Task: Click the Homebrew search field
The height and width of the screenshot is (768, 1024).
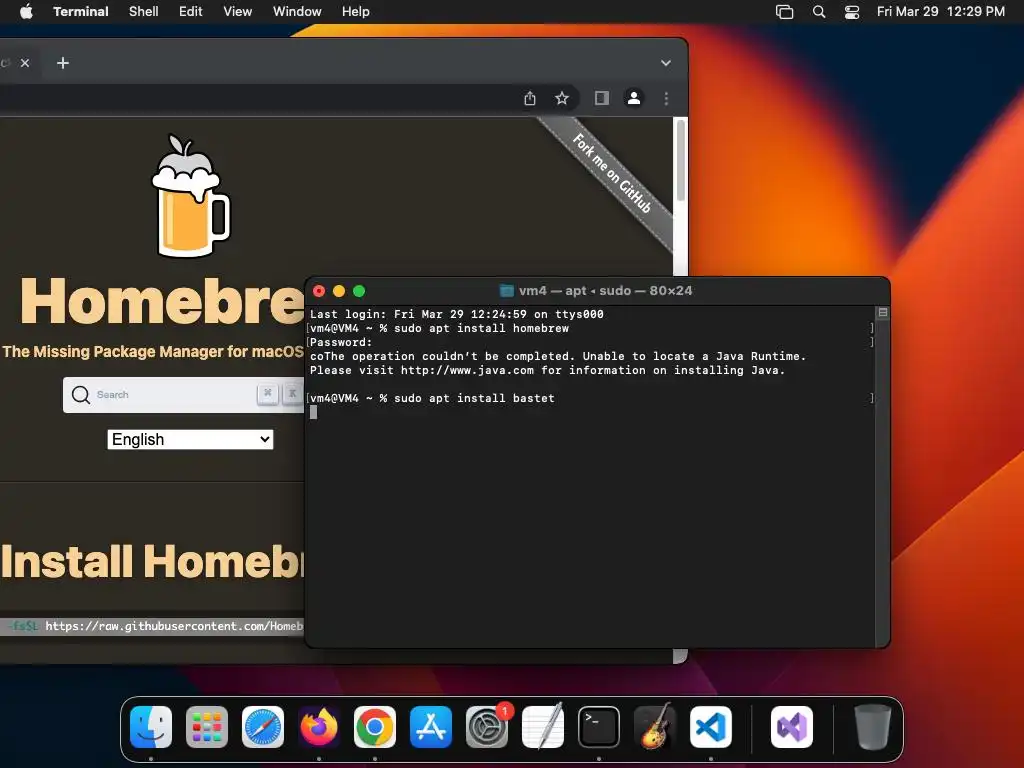Action: (184, 394)
